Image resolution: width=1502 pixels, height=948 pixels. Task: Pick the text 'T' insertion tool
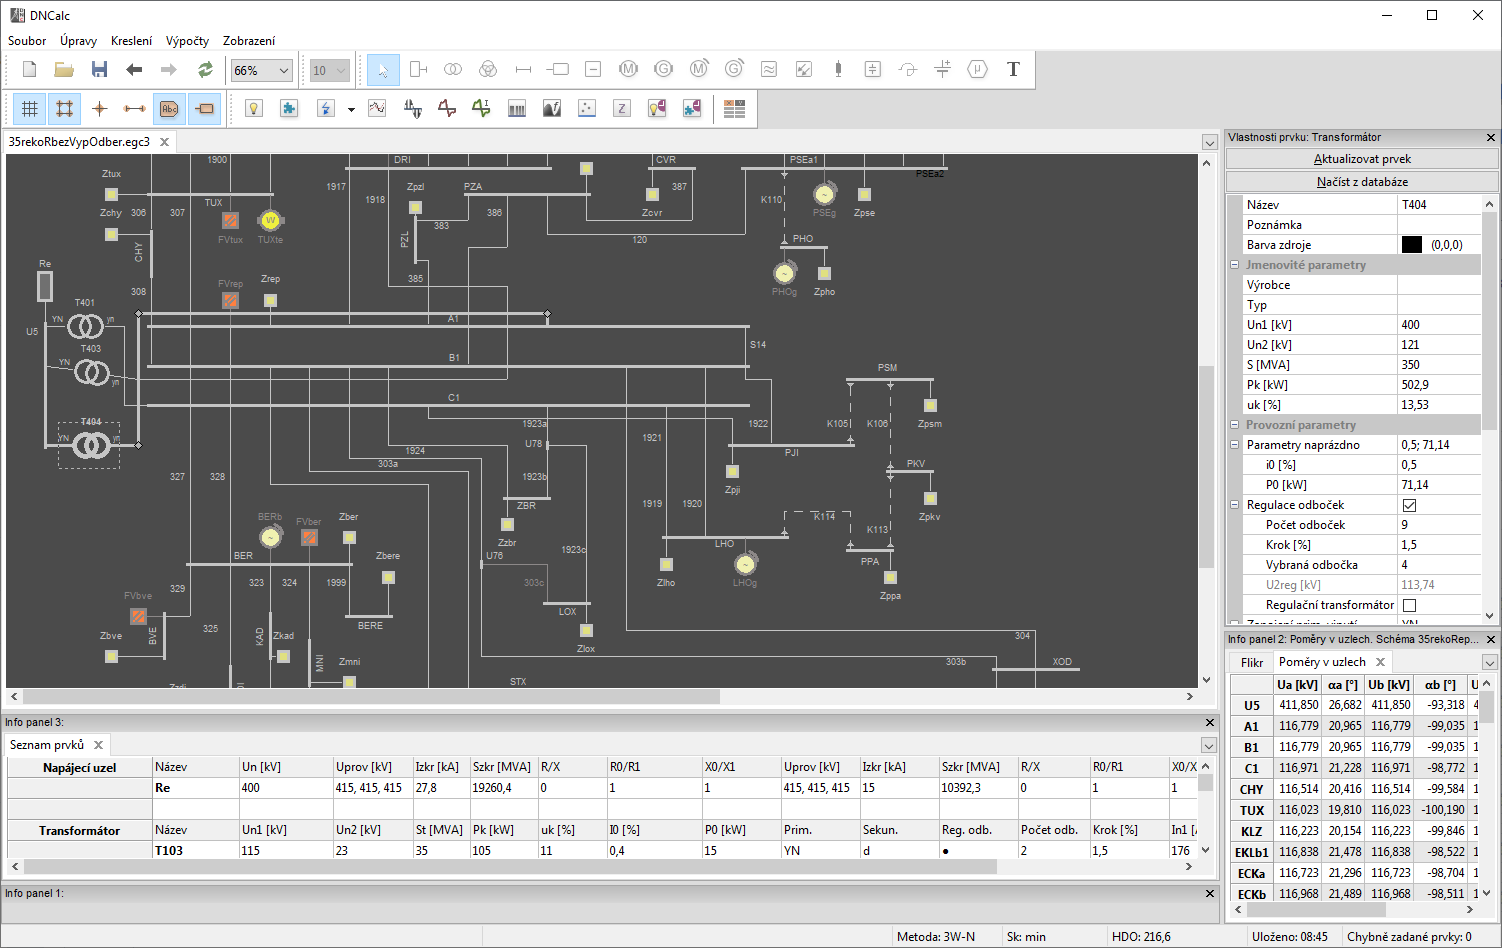1013,69
